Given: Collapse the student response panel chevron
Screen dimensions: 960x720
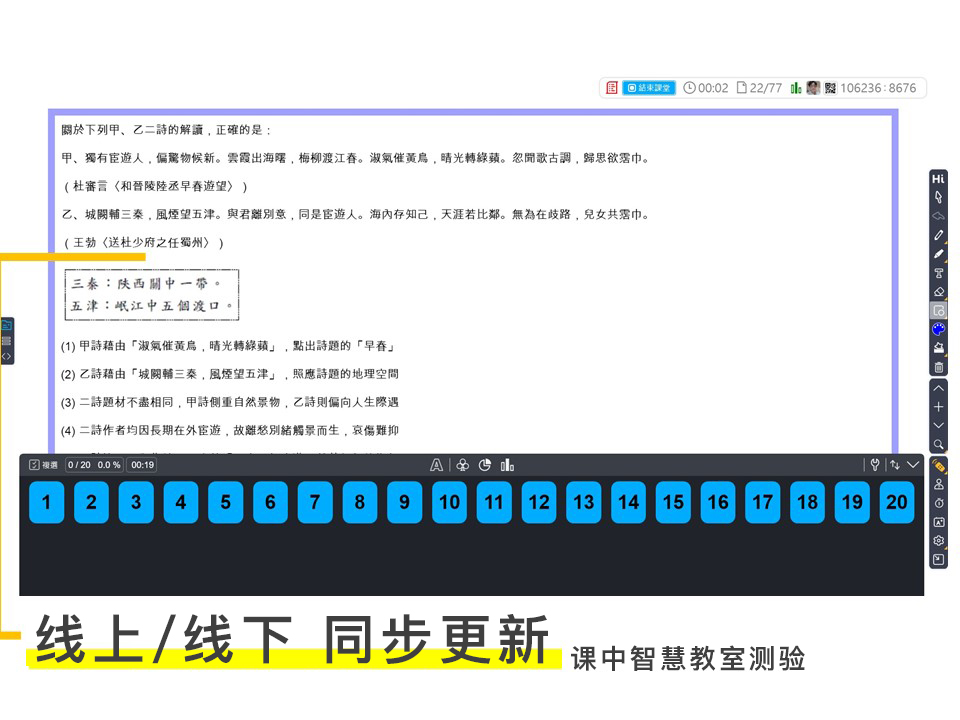Looking at the screenshot, I should click(913, 465).
